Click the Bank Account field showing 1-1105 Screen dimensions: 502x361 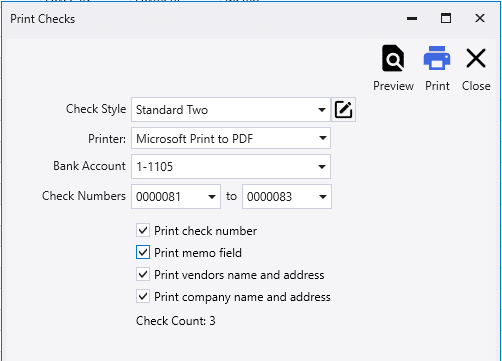[231, 166]
